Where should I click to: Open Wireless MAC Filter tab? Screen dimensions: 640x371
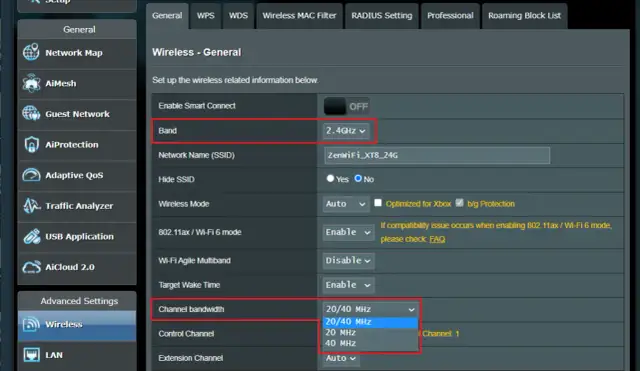click(x=299, y=16)
